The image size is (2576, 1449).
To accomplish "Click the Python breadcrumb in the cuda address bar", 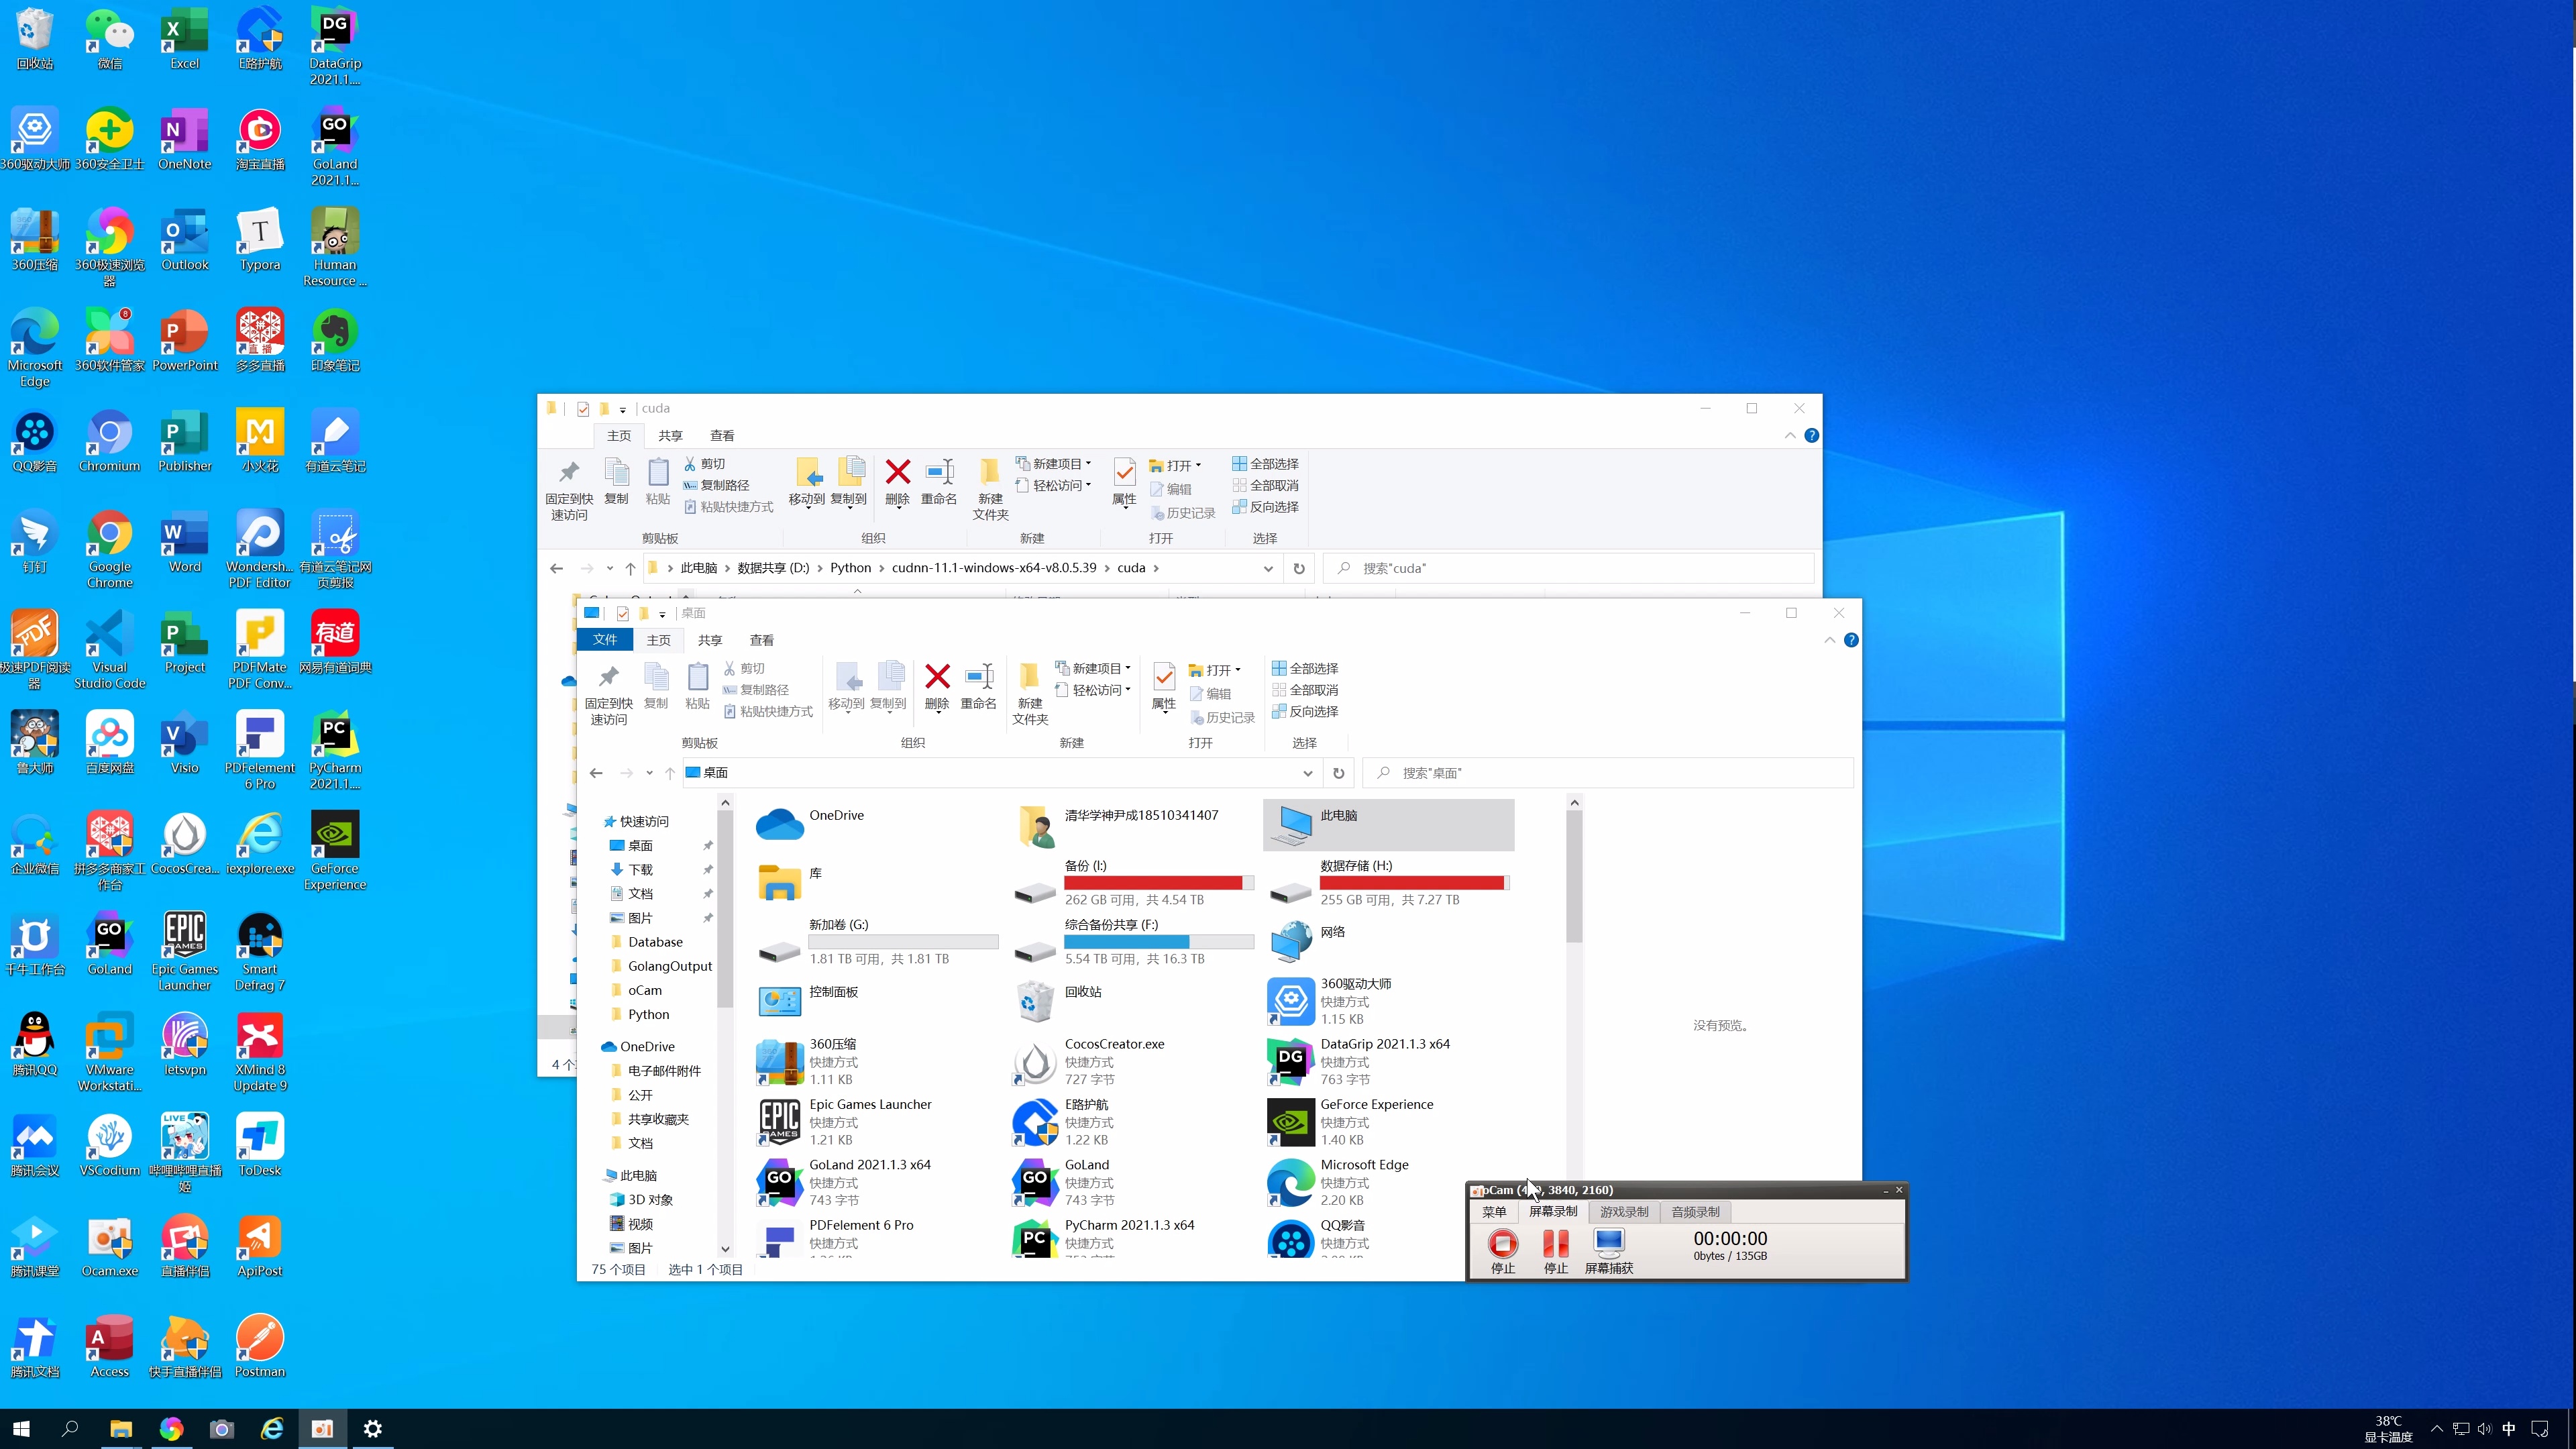I will [850, 568].
